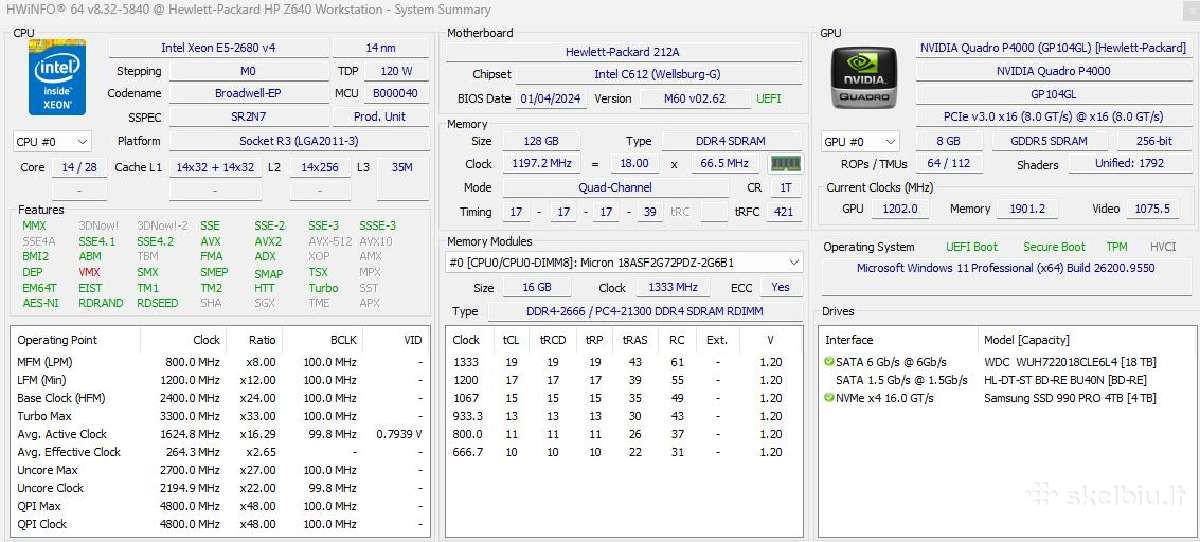The width and height of the screenshot is (1200, 542).
Task: Click the M60 v02.62 BIOS version value
Action: point(694,99)
